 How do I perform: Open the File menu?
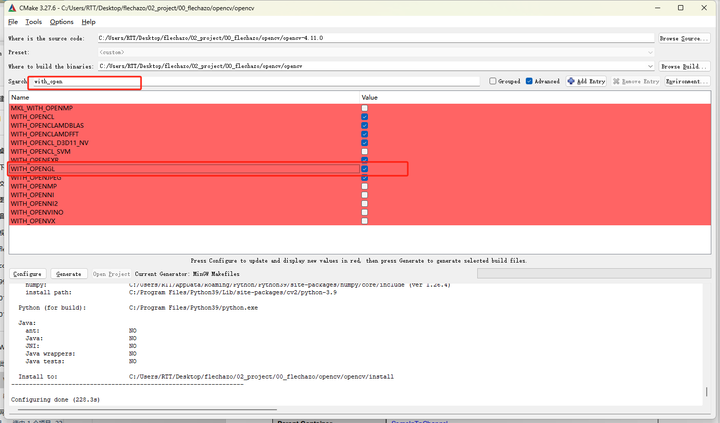13,22
